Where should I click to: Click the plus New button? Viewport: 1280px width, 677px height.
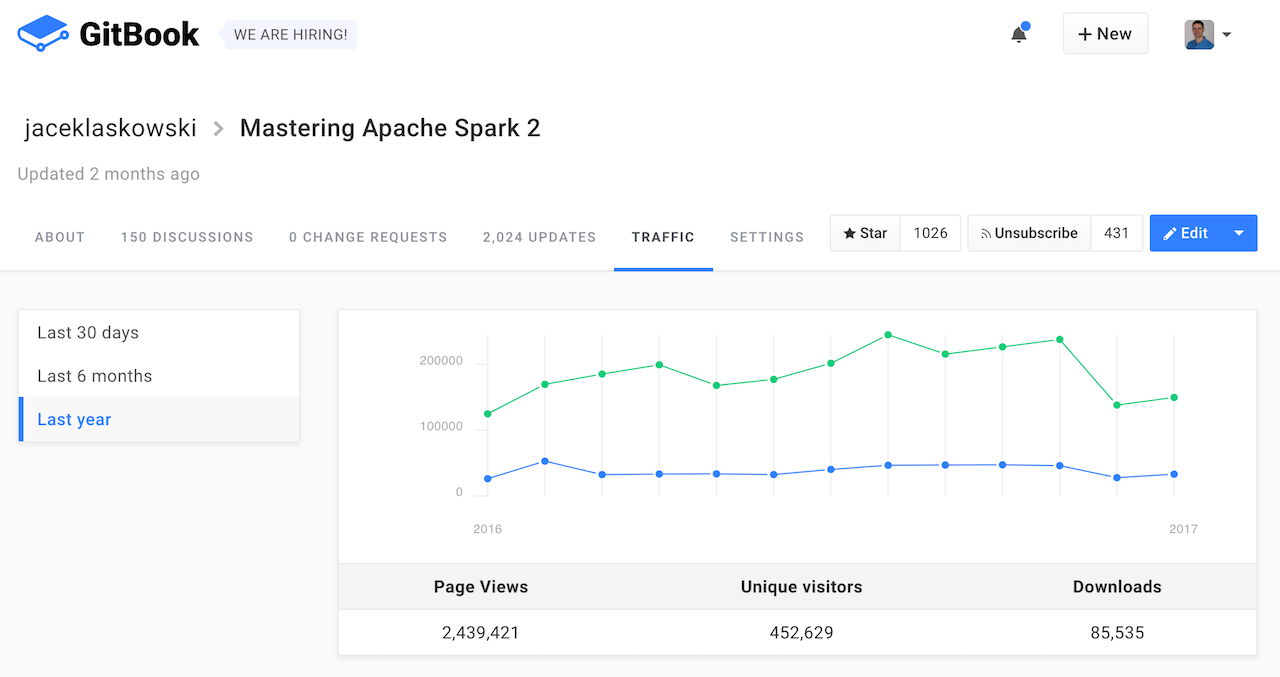point(1105,34)
